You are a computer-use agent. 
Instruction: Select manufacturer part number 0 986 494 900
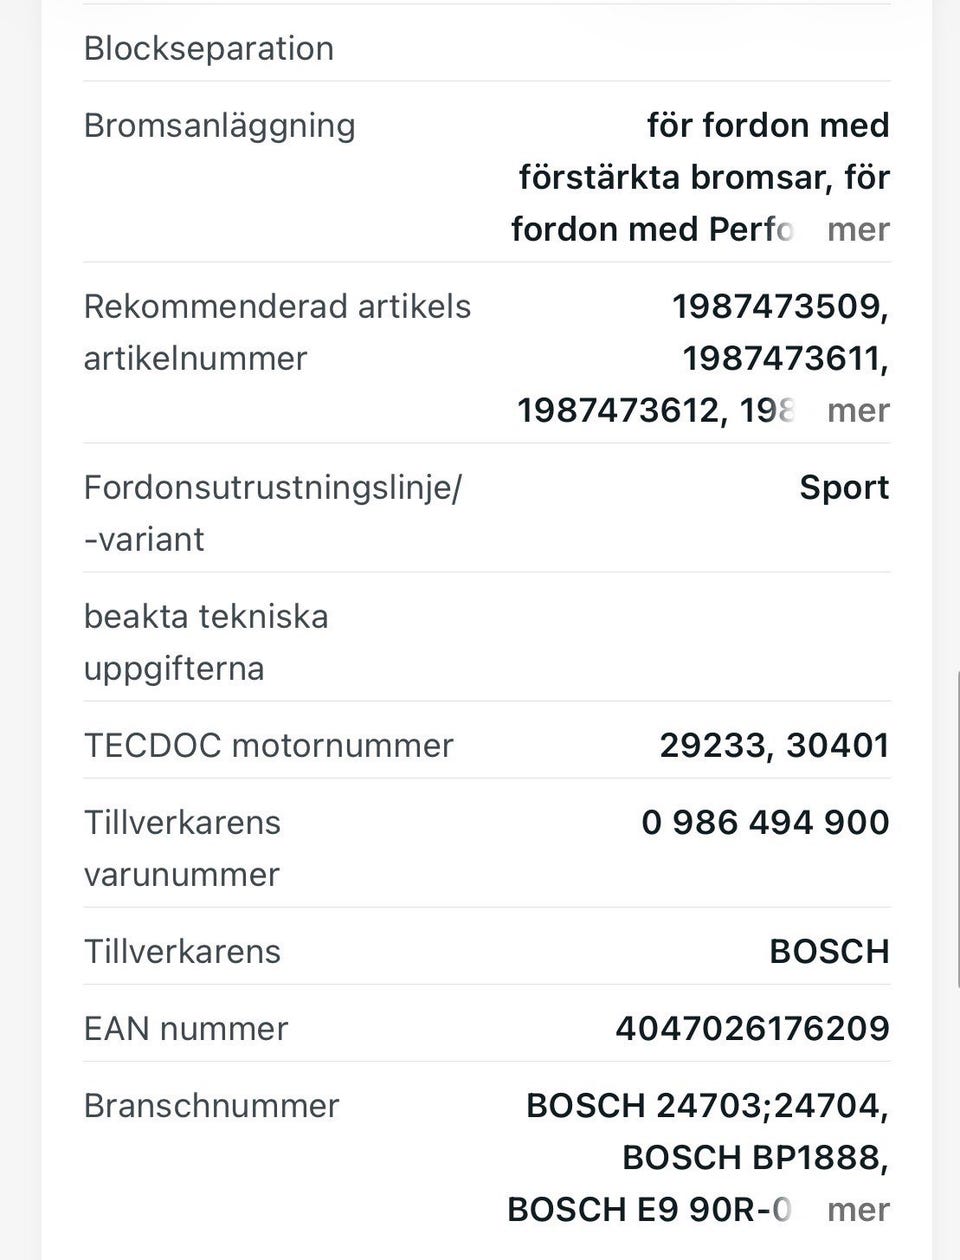click(765, 822)
